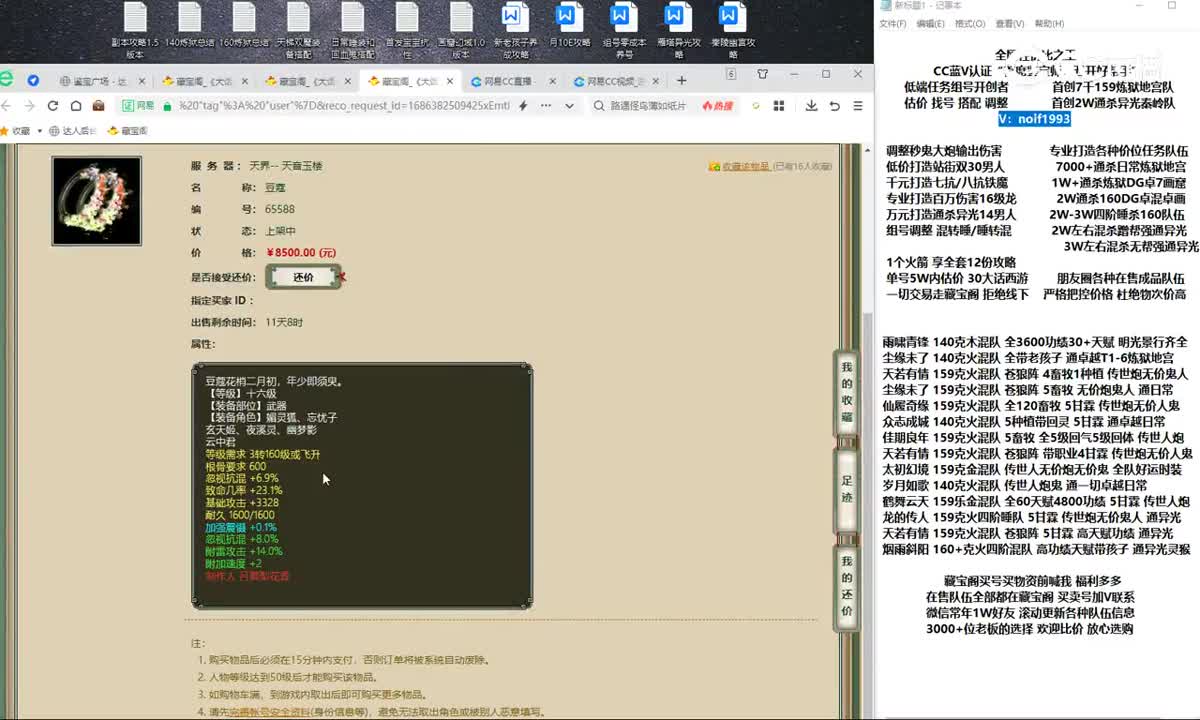
Task: Click the skin shirt icon in browser title bar
Action: pyautogui.click(x=763, y=74)
